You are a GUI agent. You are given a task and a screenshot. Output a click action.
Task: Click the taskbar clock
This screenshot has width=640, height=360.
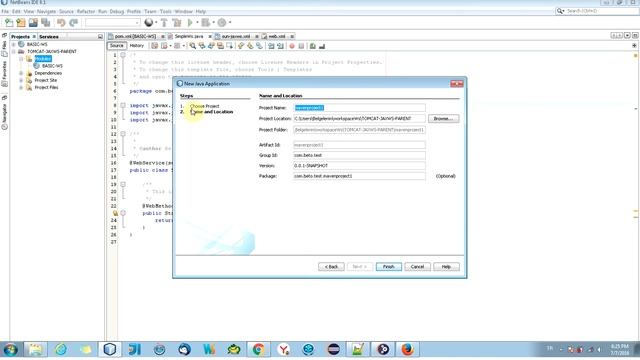point(620,349)
